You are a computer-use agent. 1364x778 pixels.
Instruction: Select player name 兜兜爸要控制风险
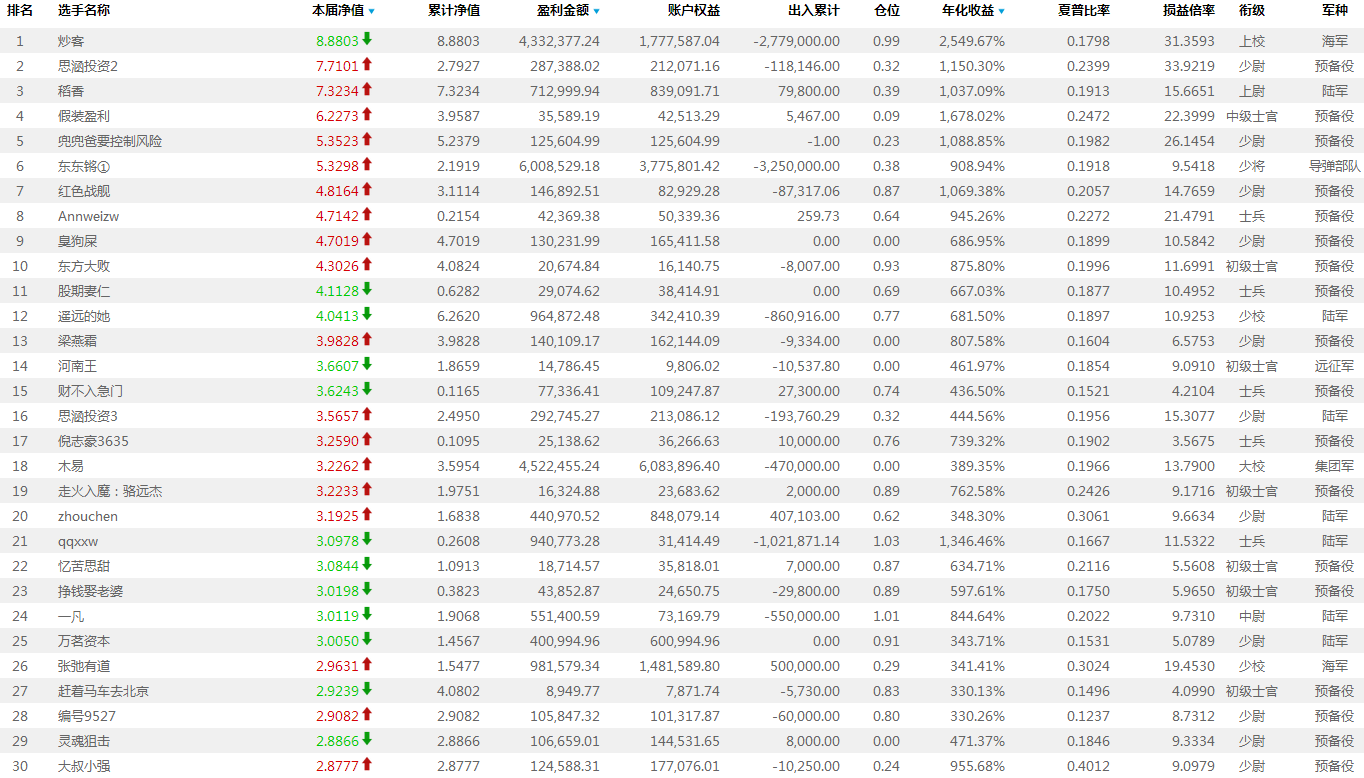pos(110,141)
